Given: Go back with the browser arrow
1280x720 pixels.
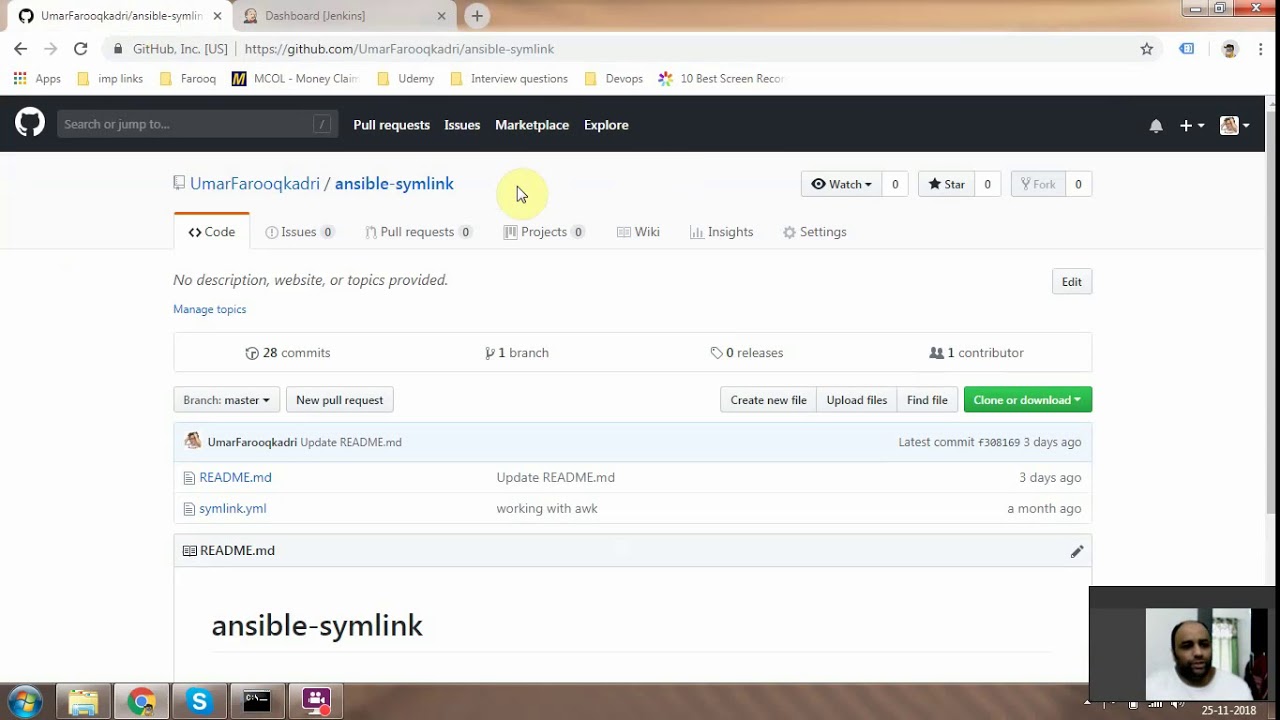Looking at the screenshot, I should pyautogui.click(x=21, y=49).
